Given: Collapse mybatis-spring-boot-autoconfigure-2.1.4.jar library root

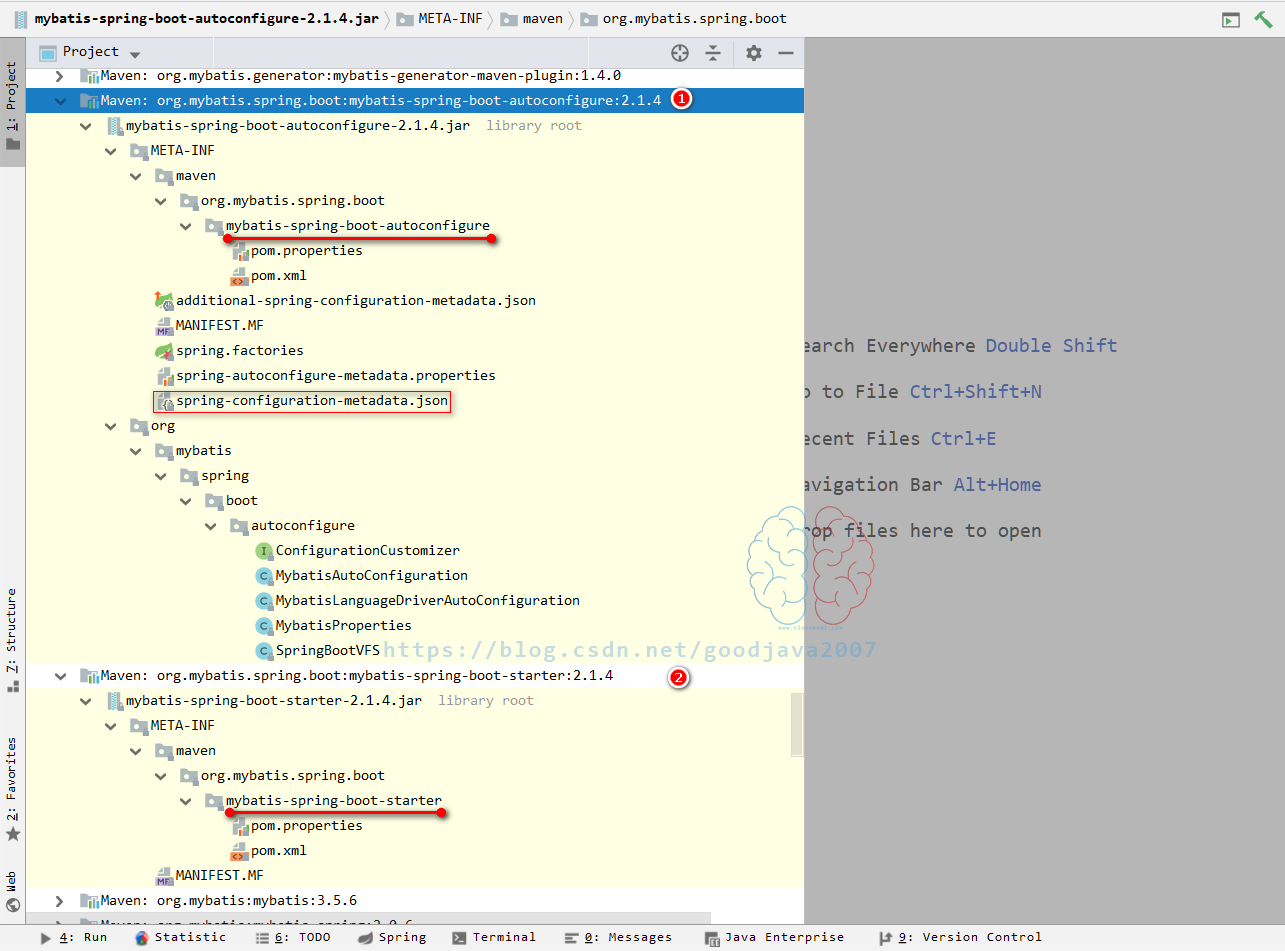Looking at the screenshot, I should [x=86, y=126].
